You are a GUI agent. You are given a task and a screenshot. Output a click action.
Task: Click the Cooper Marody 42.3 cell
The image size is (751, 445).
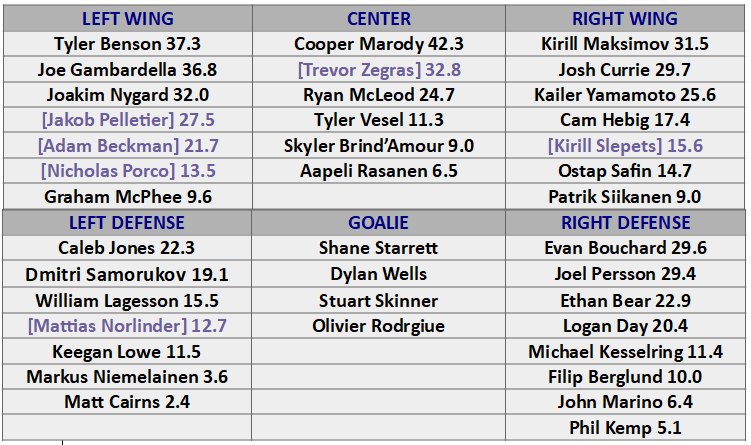click(379, 44)
